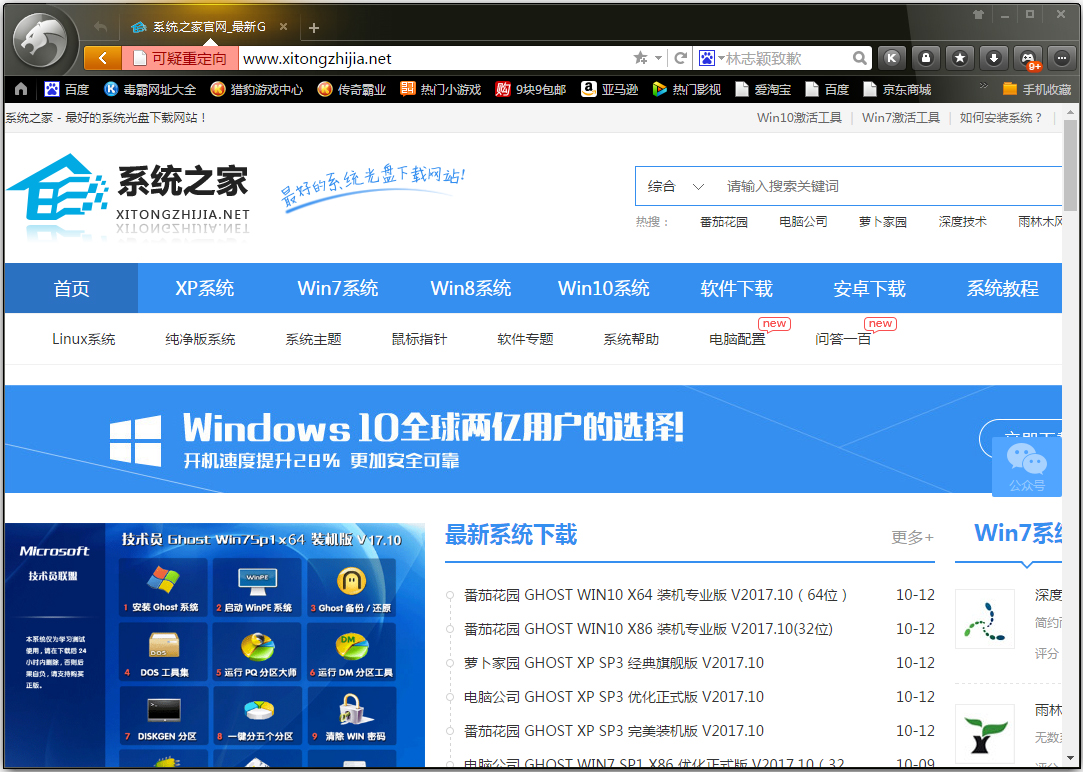Click the address bar URL field
The image size is (1083, 772).
pos(434,59)
